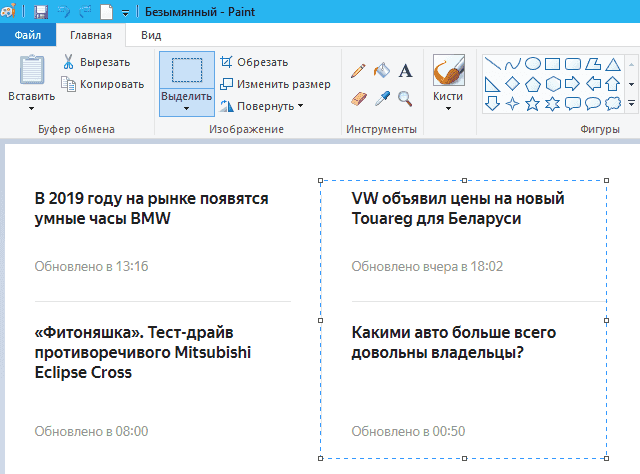The width and height of the screenshot is (640, 474).
Task: Click the Вставить clipboard icon
Action: (32, 70)
